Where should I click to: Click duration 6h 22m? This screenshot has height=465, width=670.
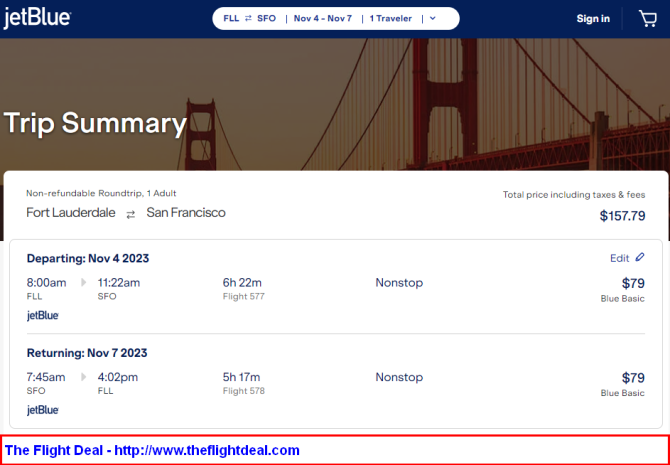pos(242,283)
